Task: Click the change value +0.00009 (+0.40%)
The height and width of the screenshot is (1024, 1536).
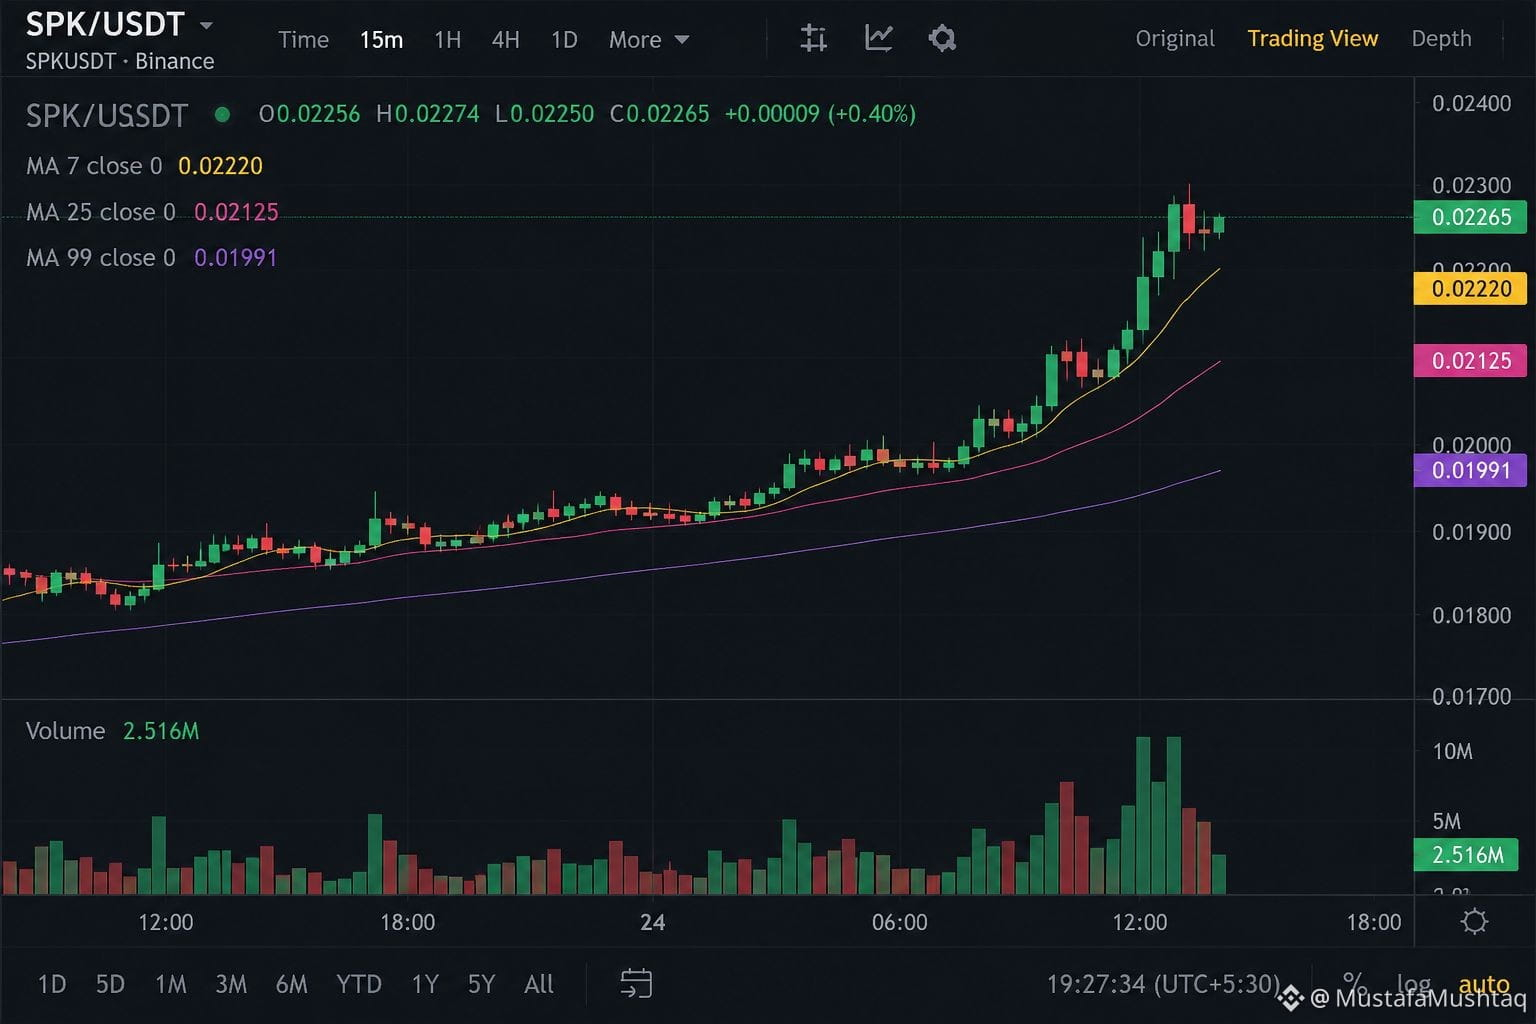Action: pos(820,114)
